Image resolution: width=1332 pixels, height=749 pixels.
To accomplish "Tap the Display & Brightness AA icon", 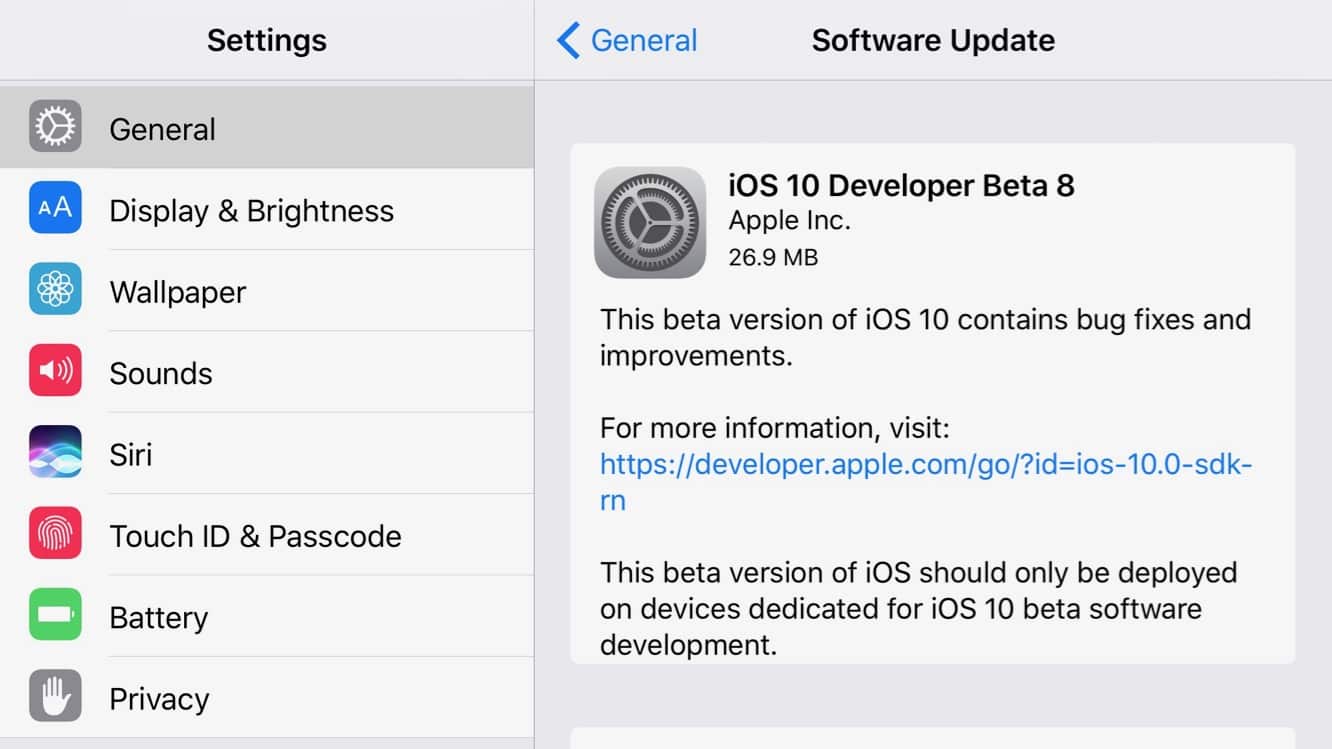I will coord(55,208).
